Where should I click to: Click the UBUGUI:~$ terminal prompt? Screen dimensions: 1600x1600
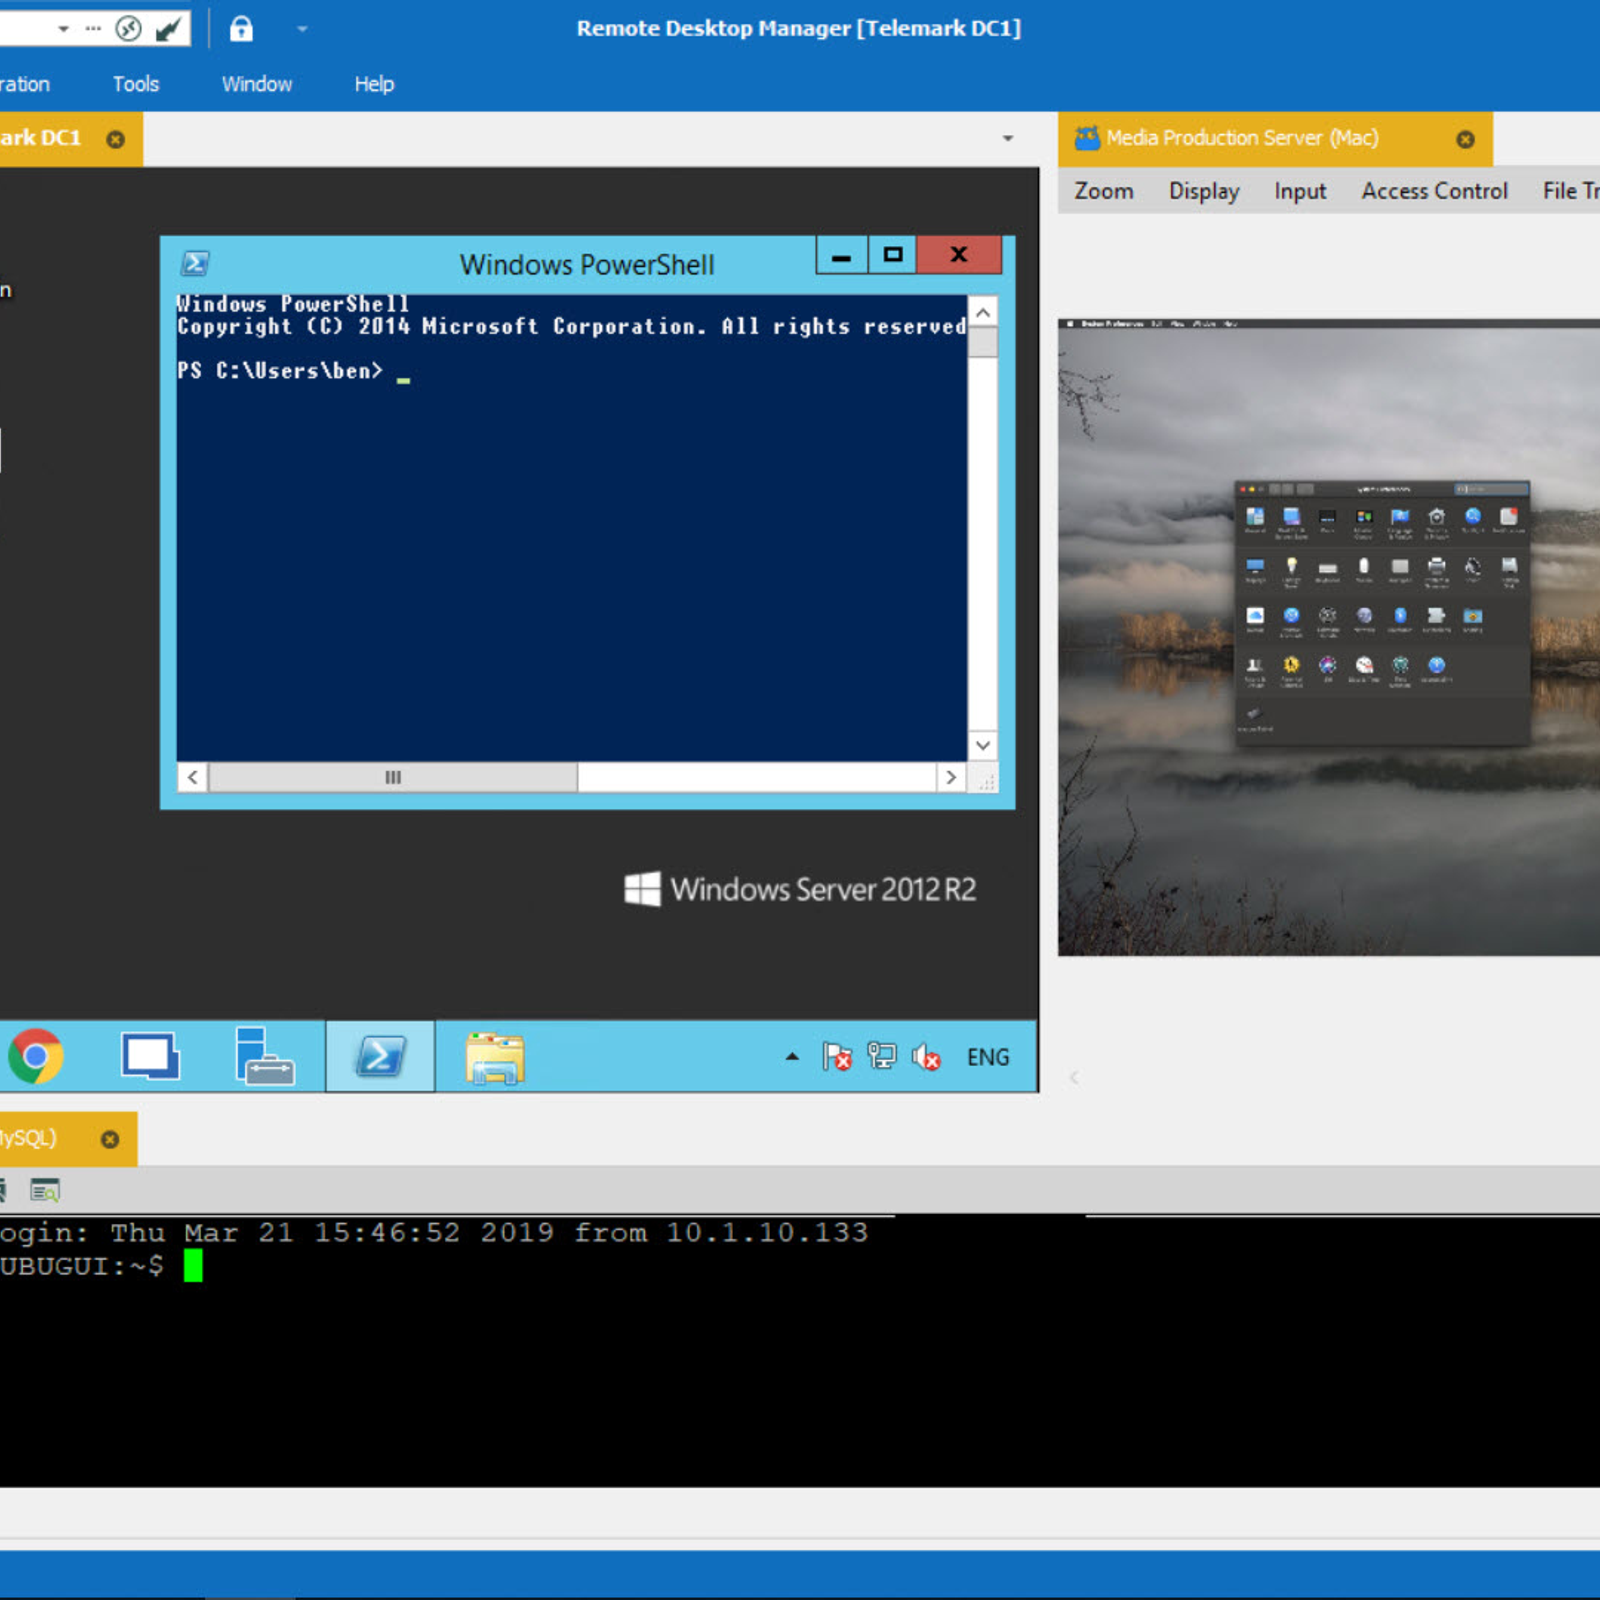pos(82,1267)
